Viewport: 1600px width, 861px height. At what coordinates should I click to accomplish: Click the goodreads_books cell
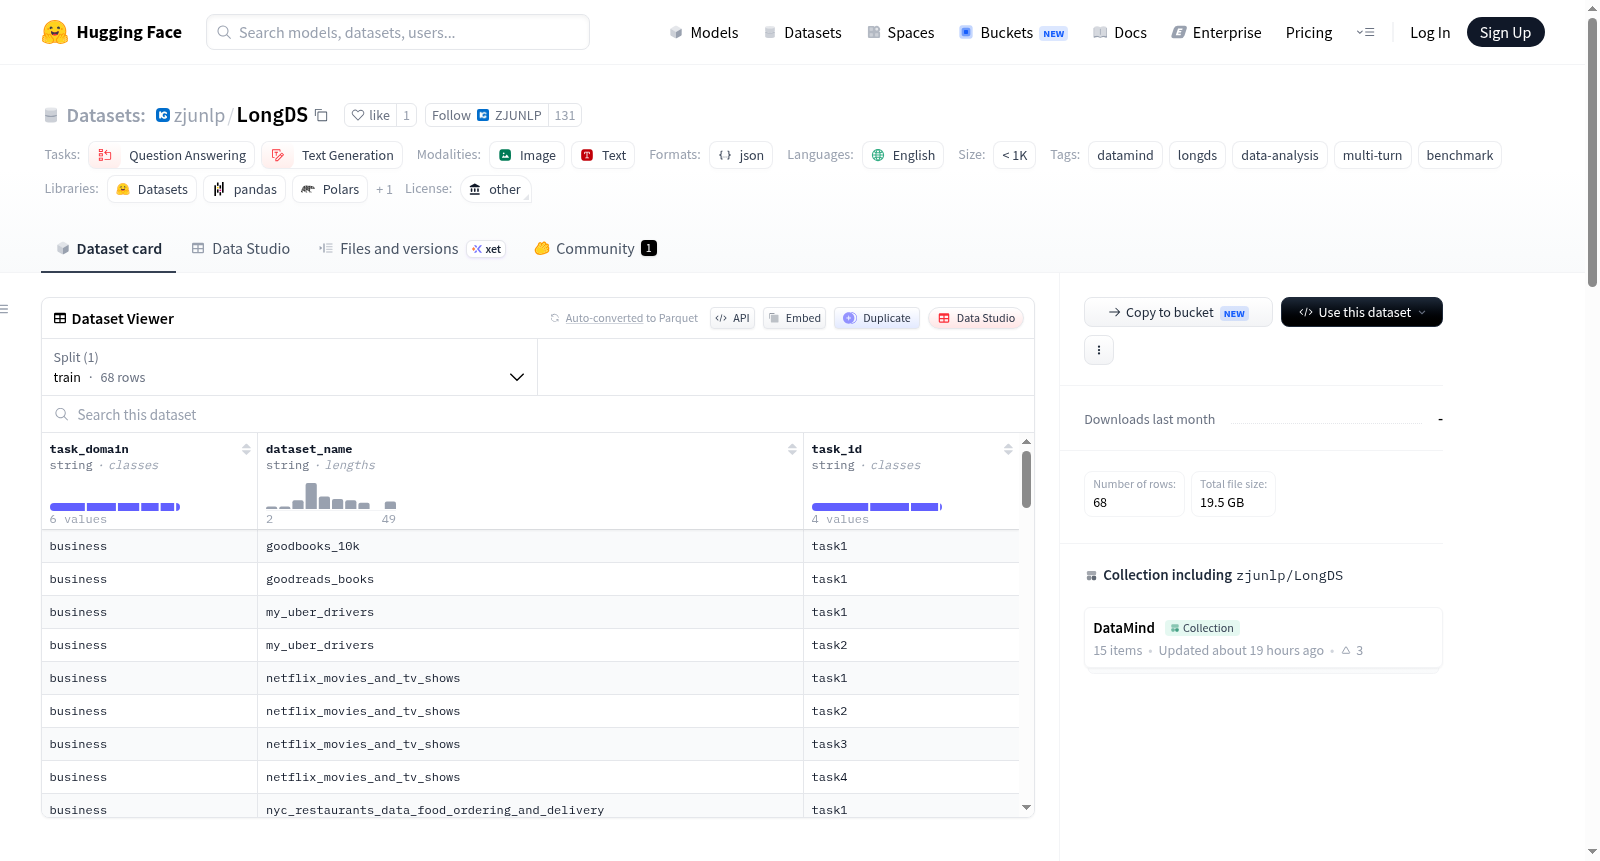click(530, 579)
